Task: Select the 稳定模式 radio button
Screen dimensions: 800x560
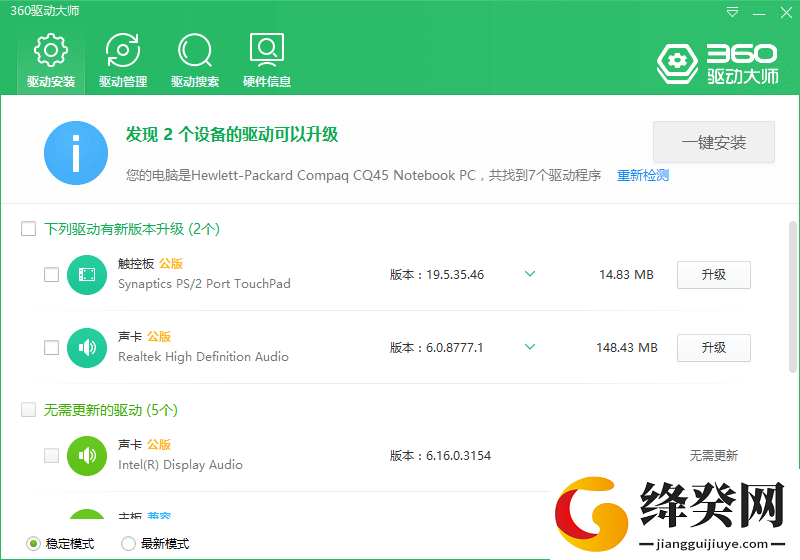Action: [x=33, y=544]
